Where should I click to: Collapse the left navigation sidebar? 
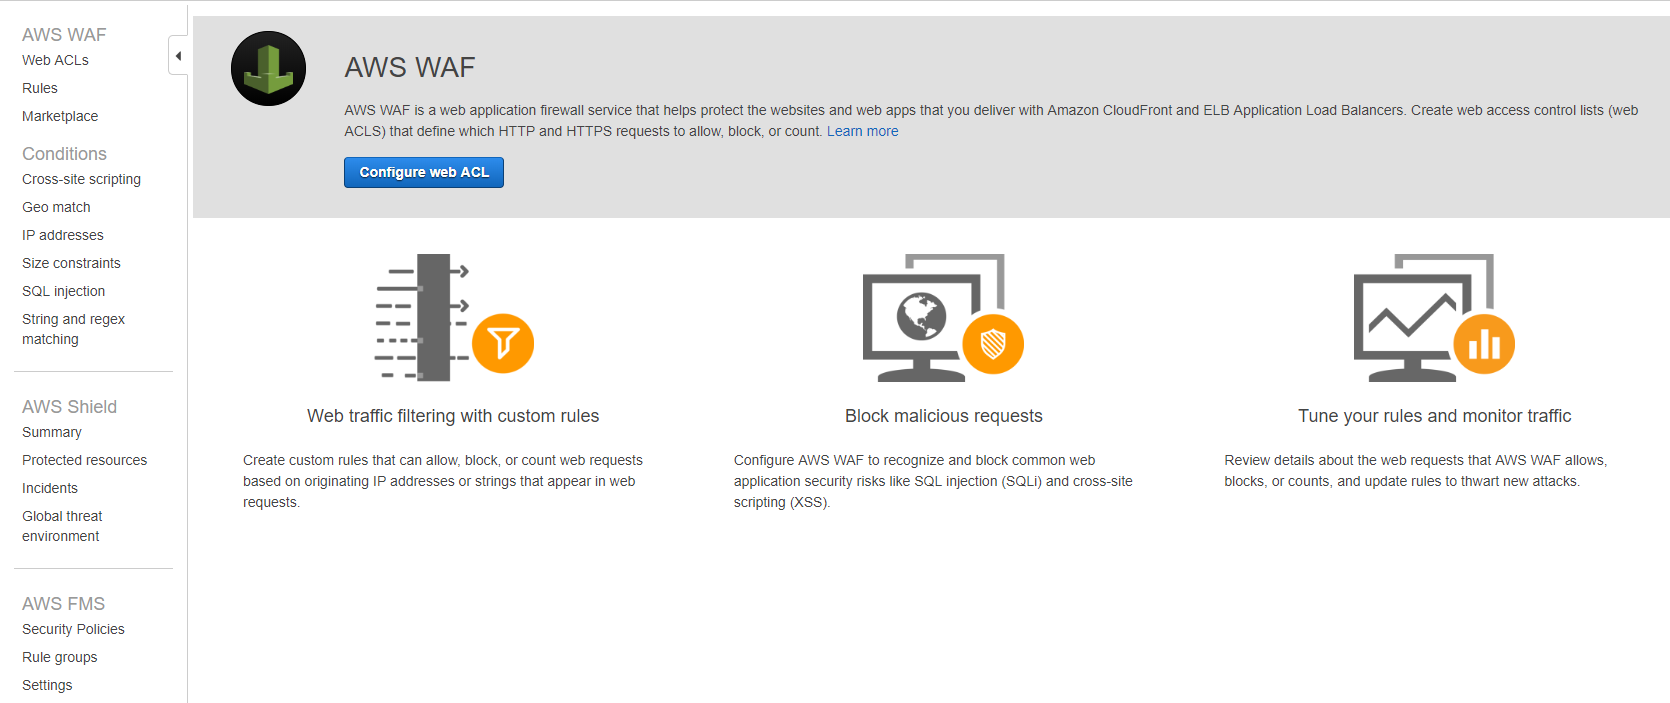(x=178, y=56)
